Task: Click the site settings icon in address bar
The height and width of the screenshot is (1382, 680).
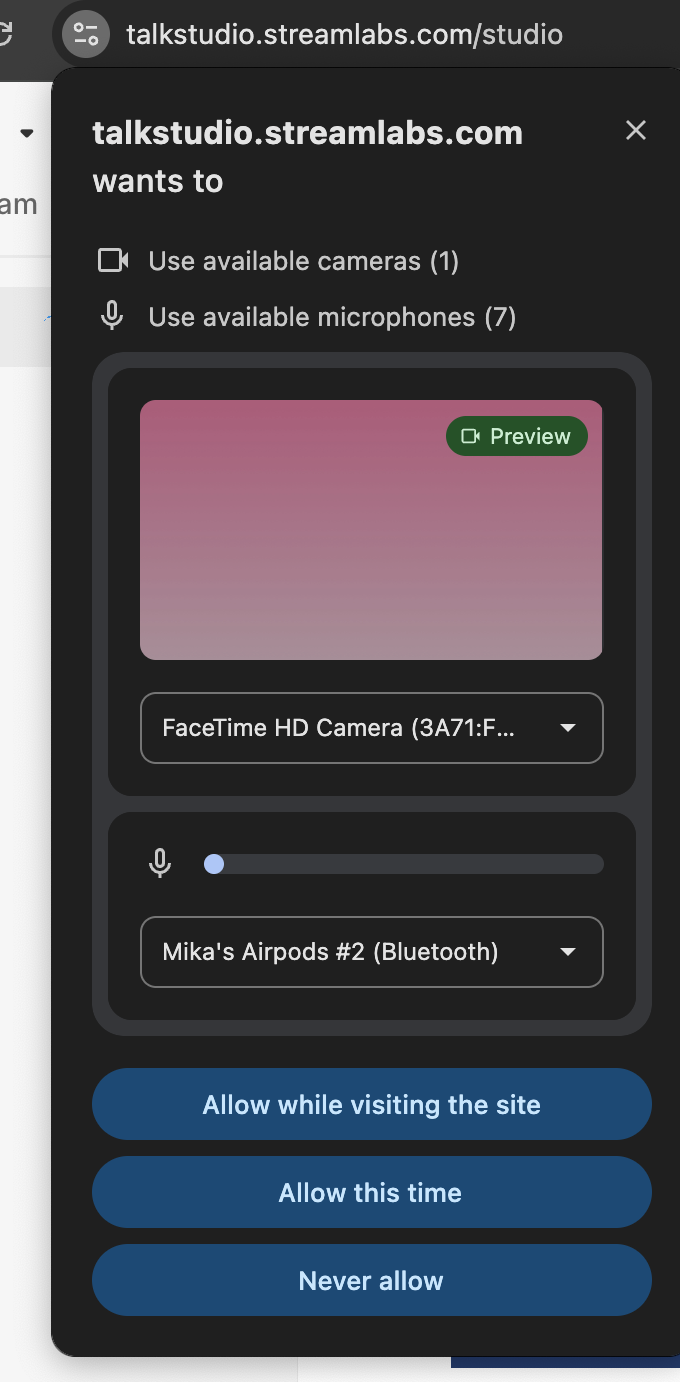Action: pos(86,35)
